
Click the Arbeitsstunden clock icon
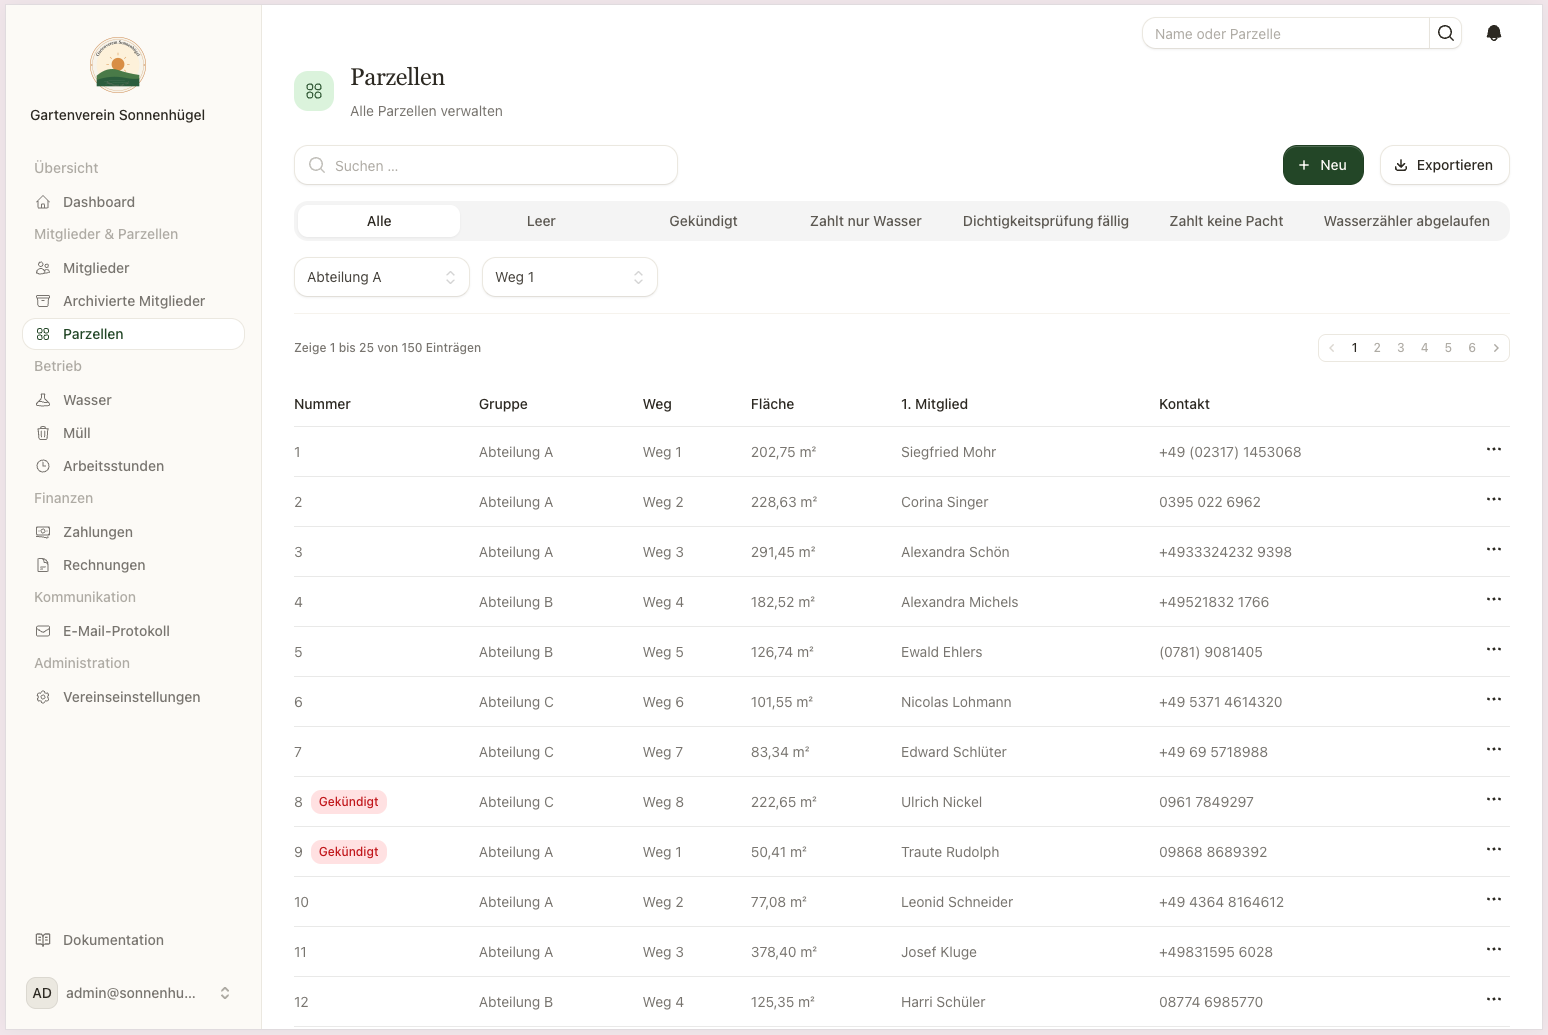tap(43, 466)
